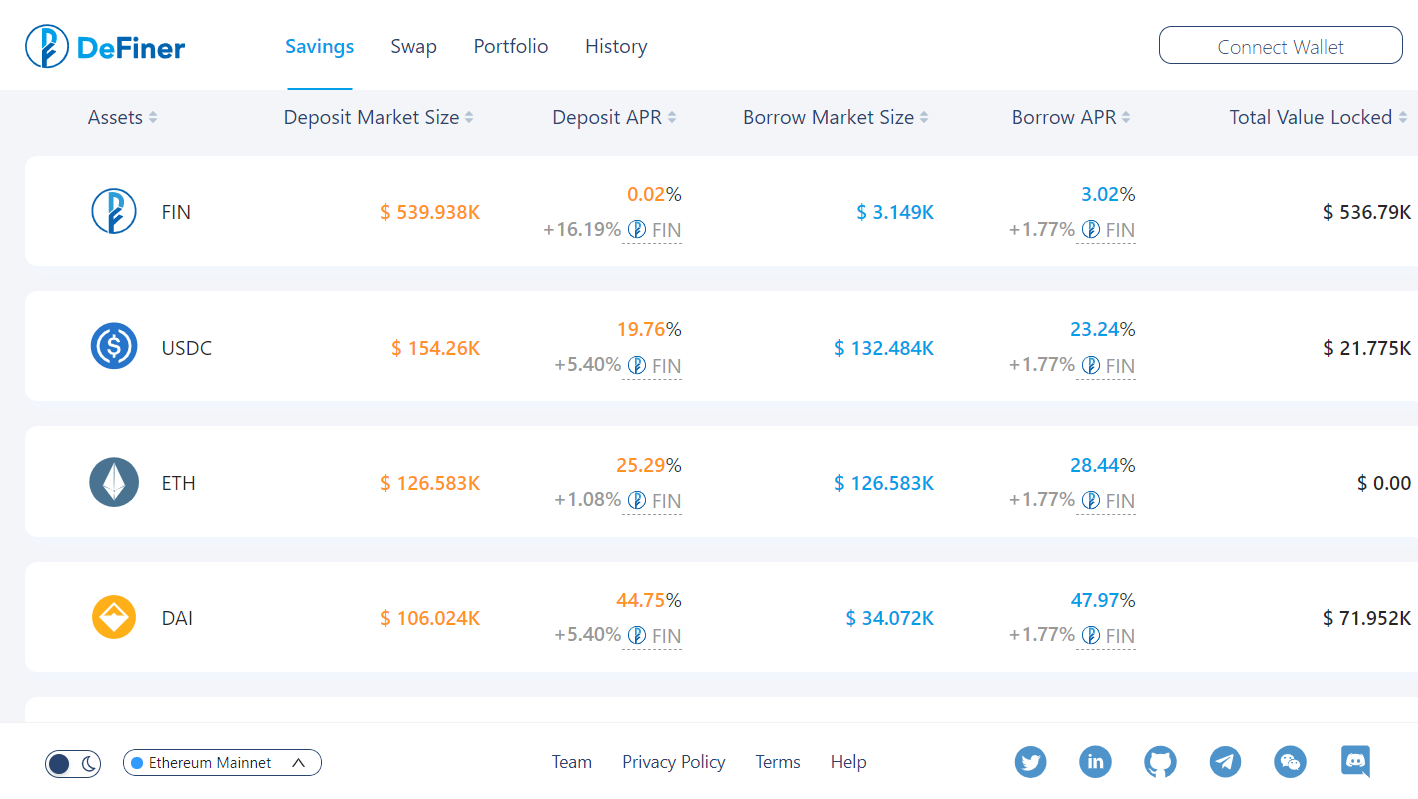Click the $ 34.072K borrow value
1418x799 pixels.
(x=890, y=618)
